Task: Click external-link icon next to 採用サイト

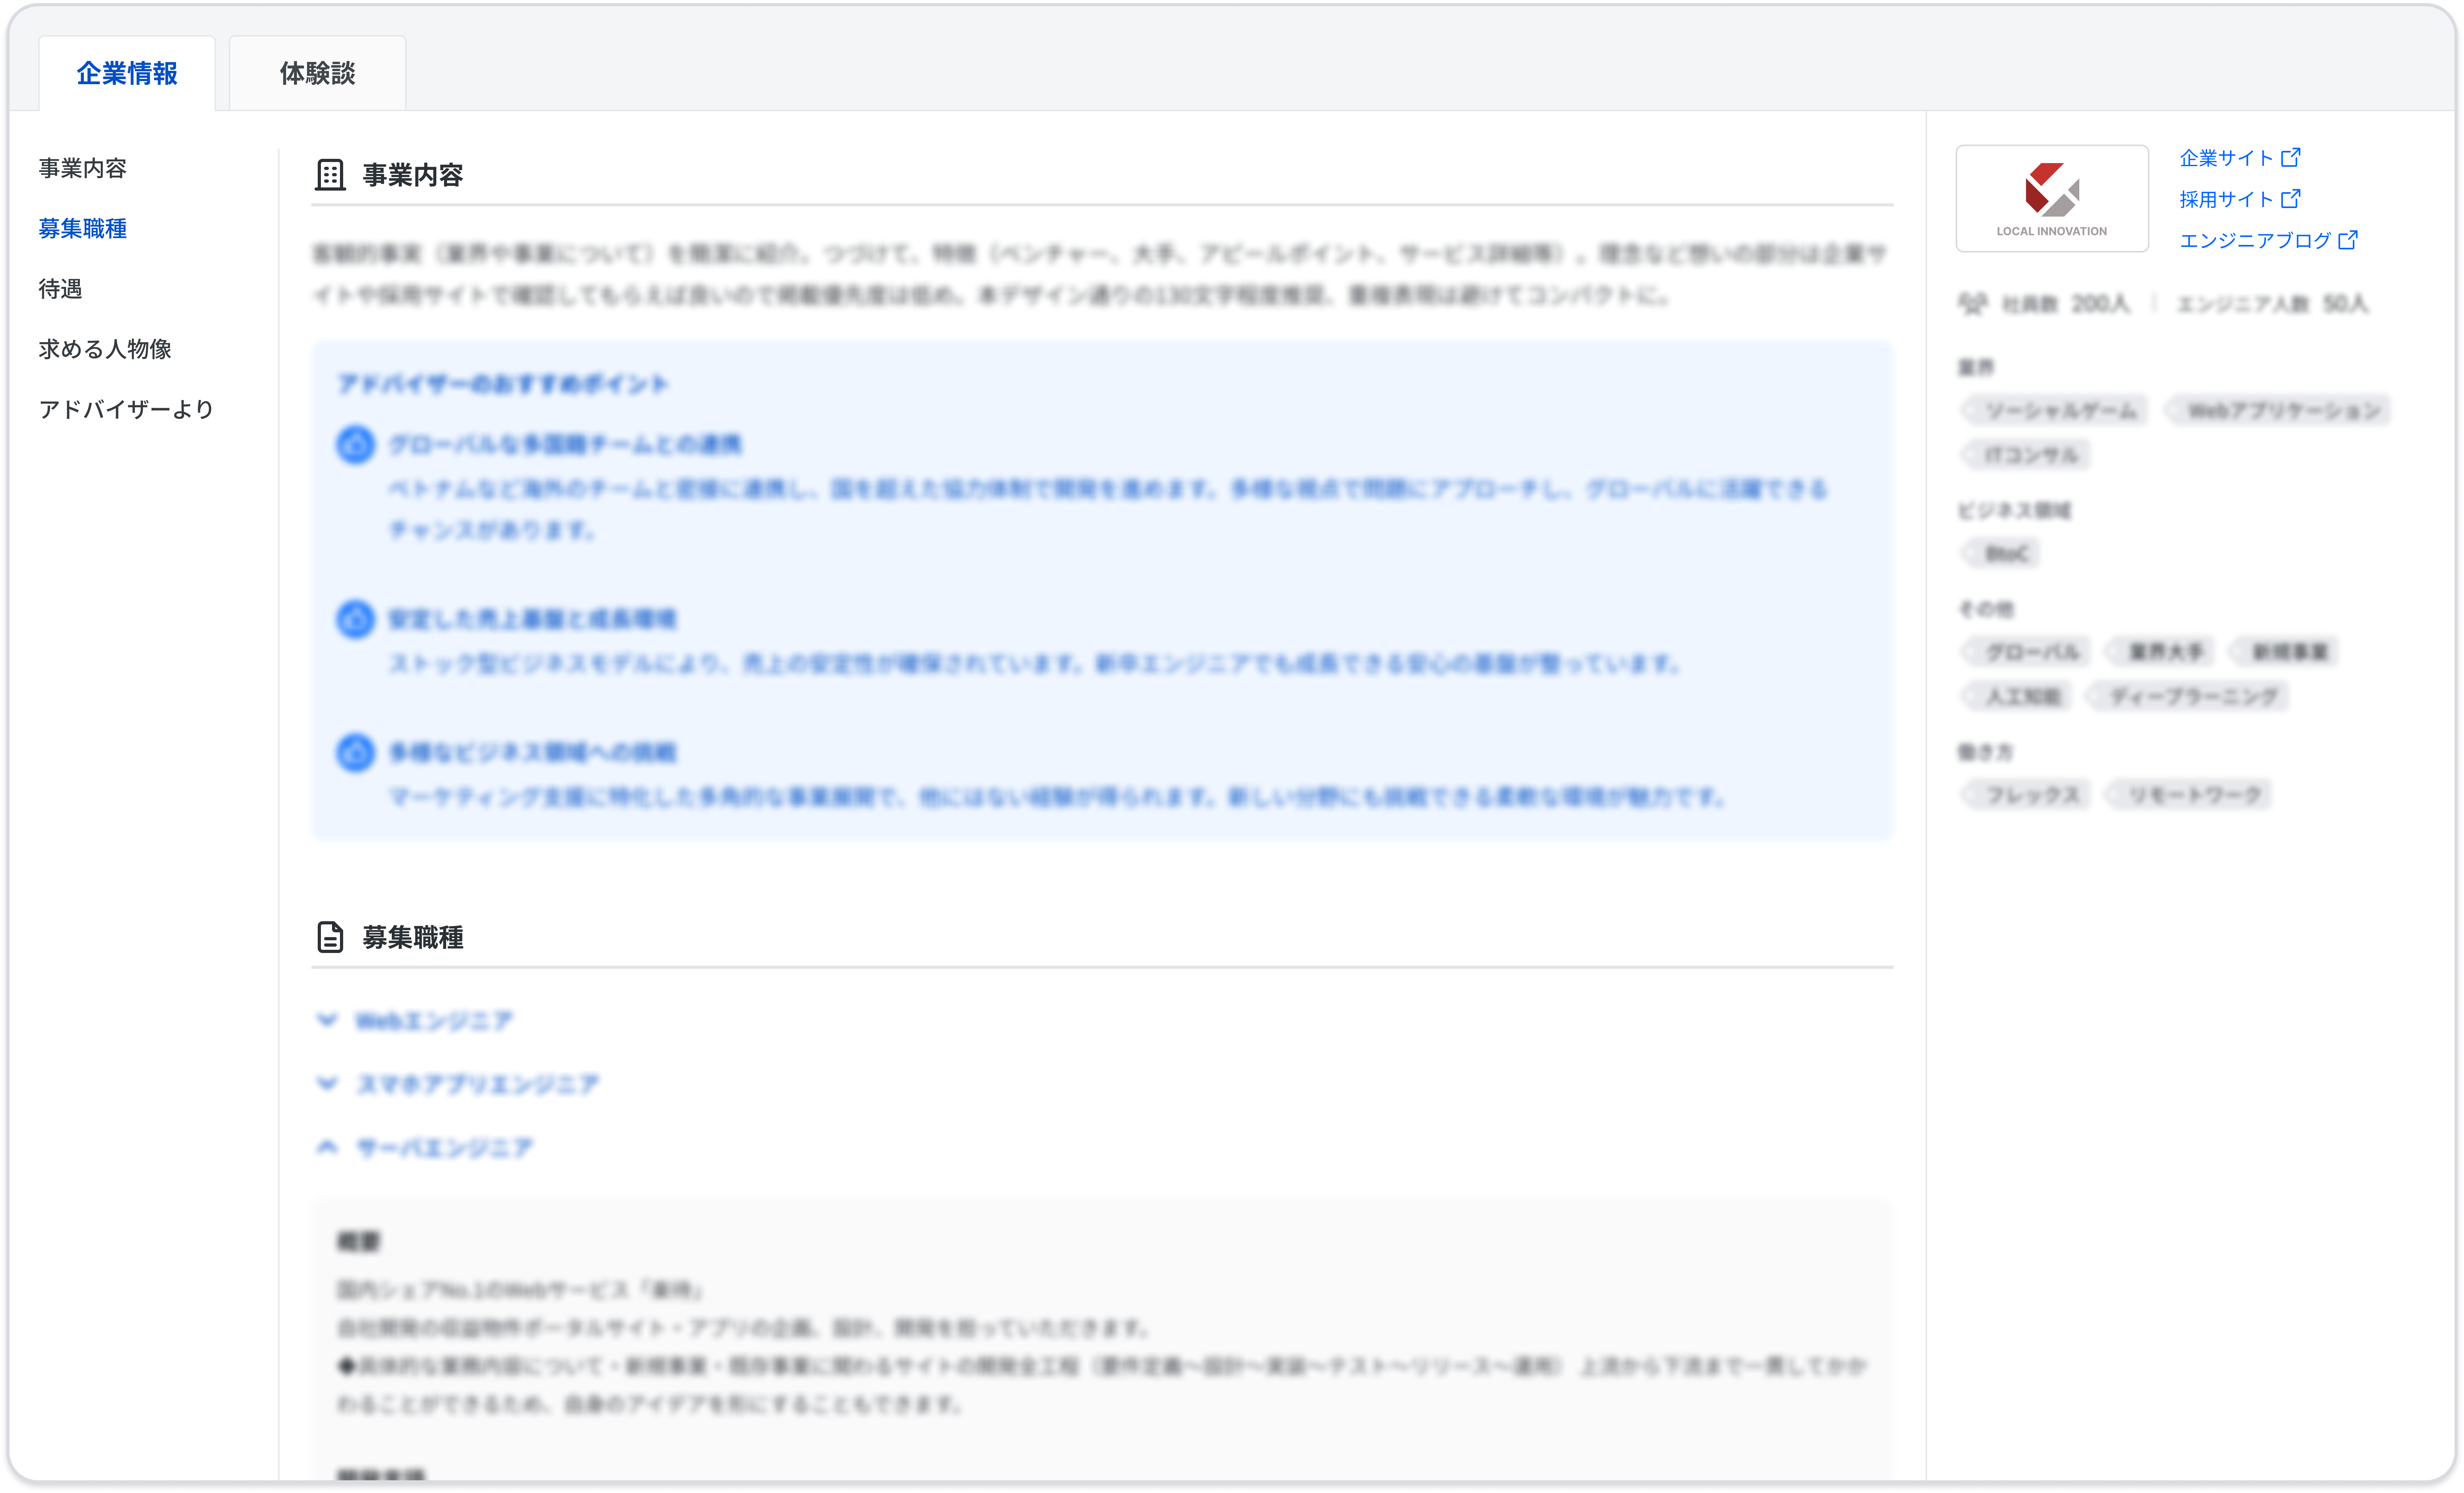Action: 2290,198
